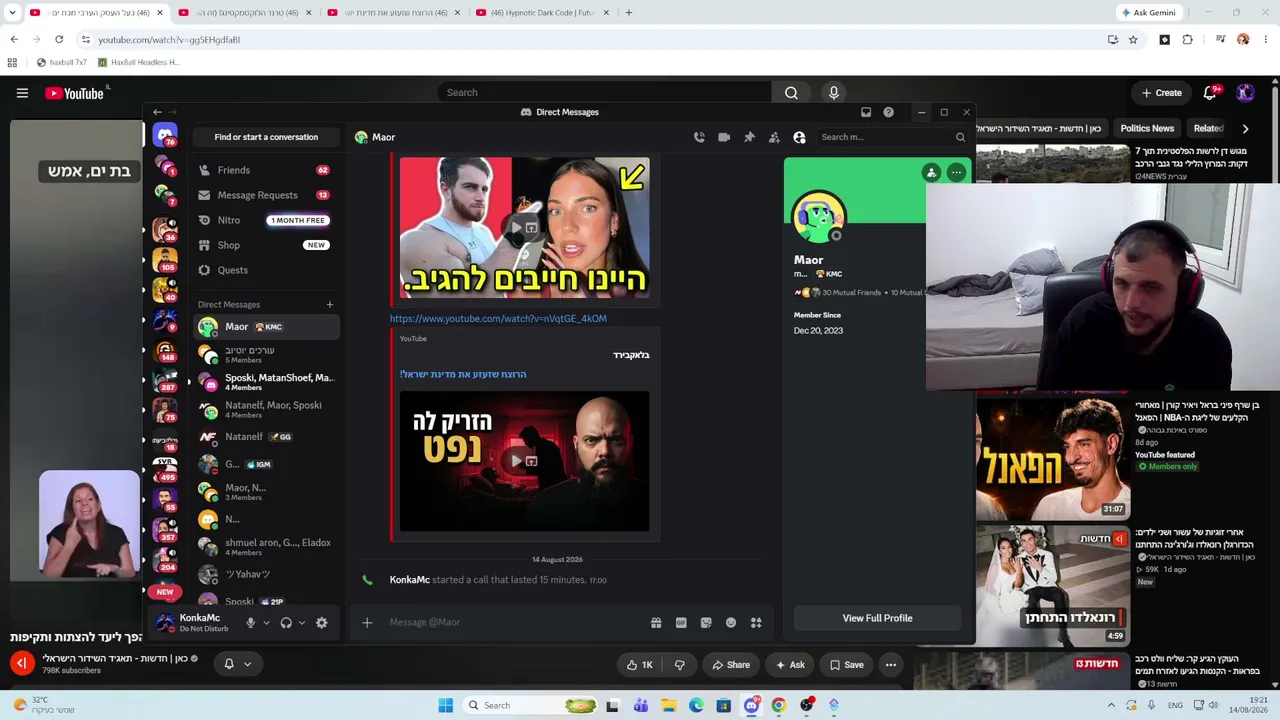
Task: Open the YouTube guide hamburger menu
Action: point(22,93)
